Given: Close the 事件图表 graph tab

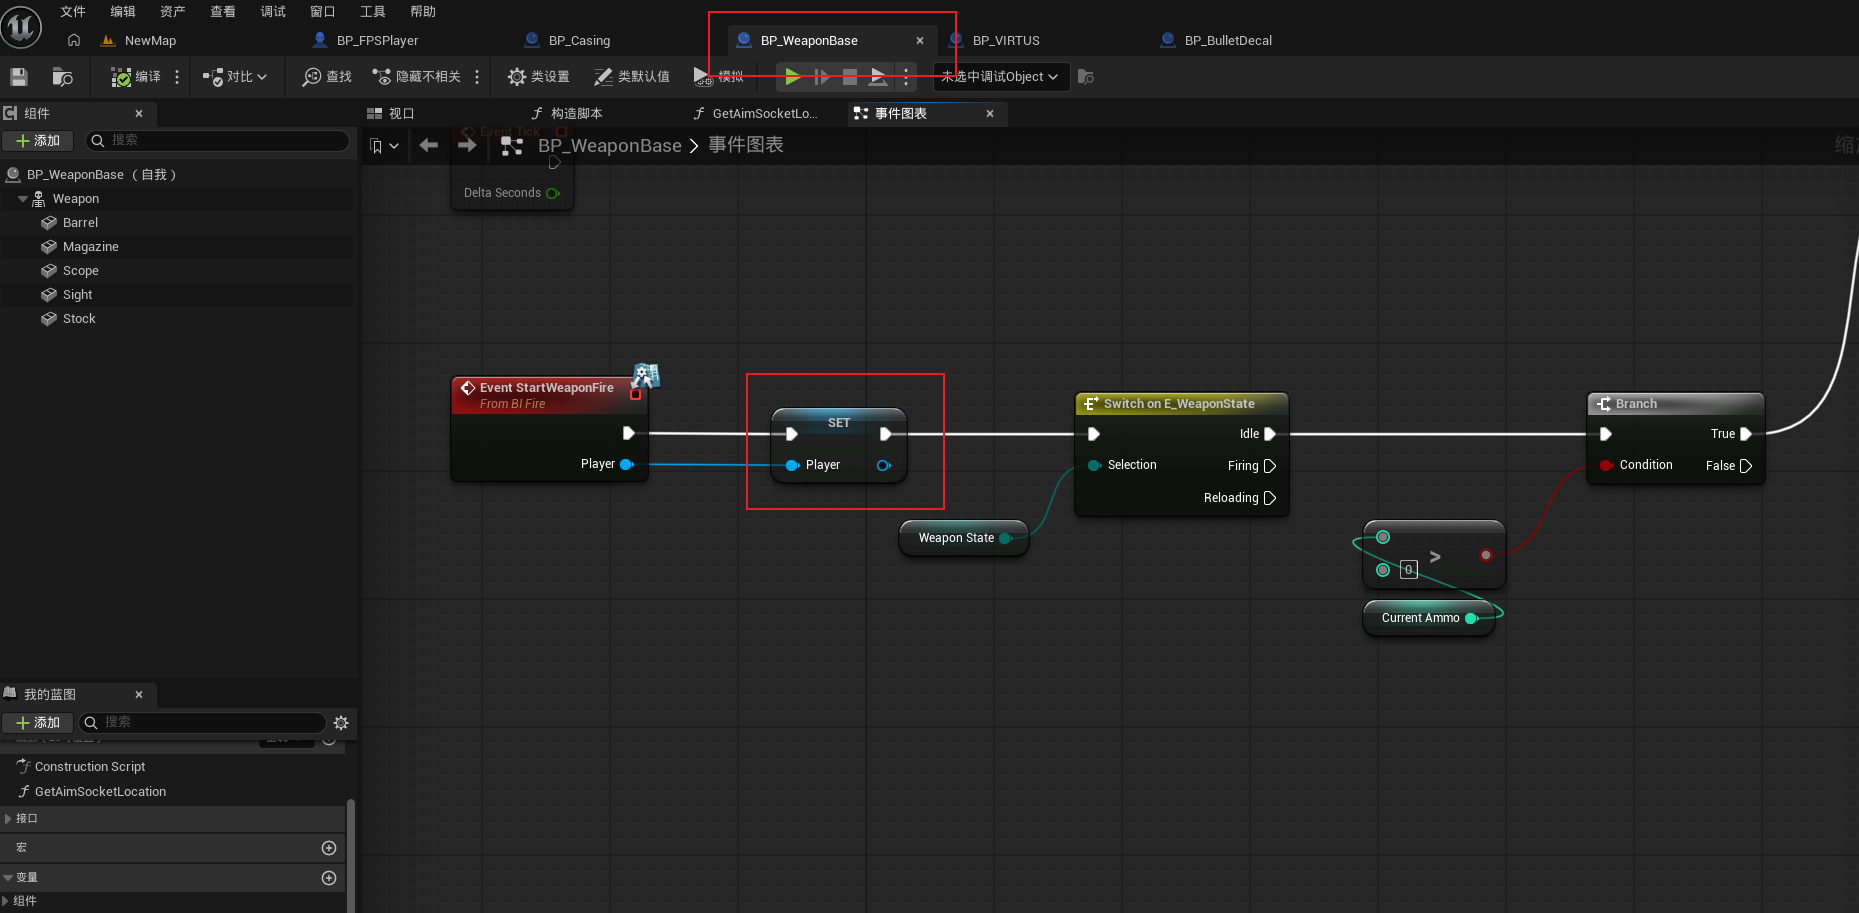Looking at the screenshot, I should (990, 114).
